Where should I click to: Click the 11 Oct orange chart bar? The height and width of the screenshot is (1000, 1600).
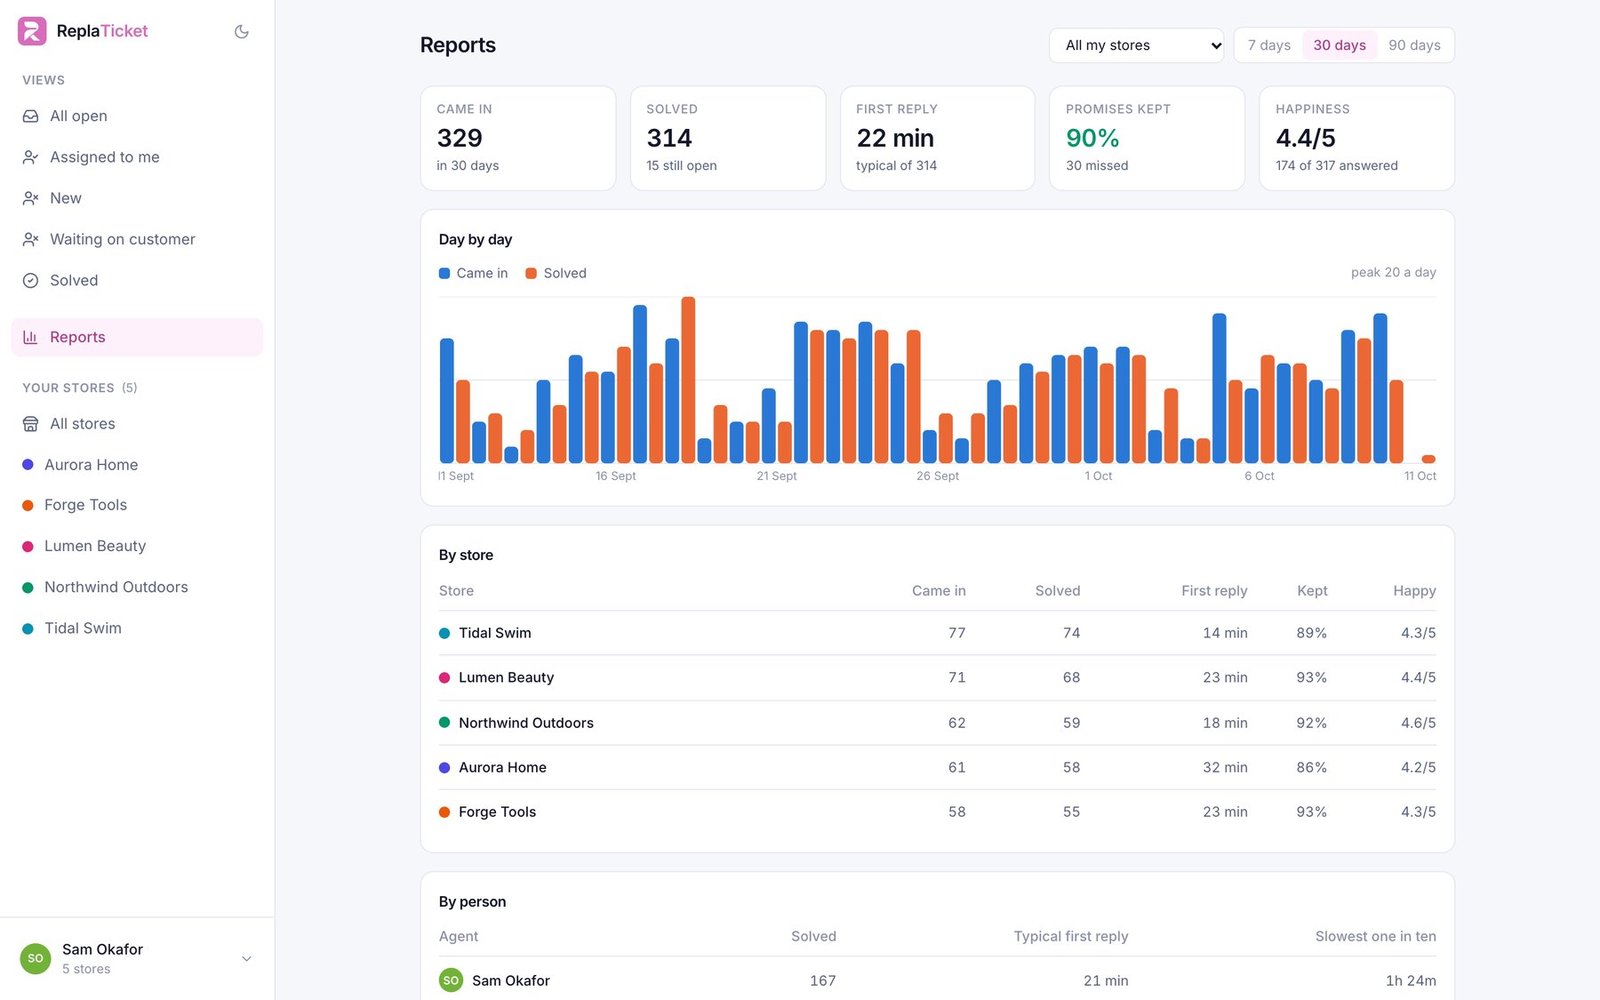(x=1428, y=459)
